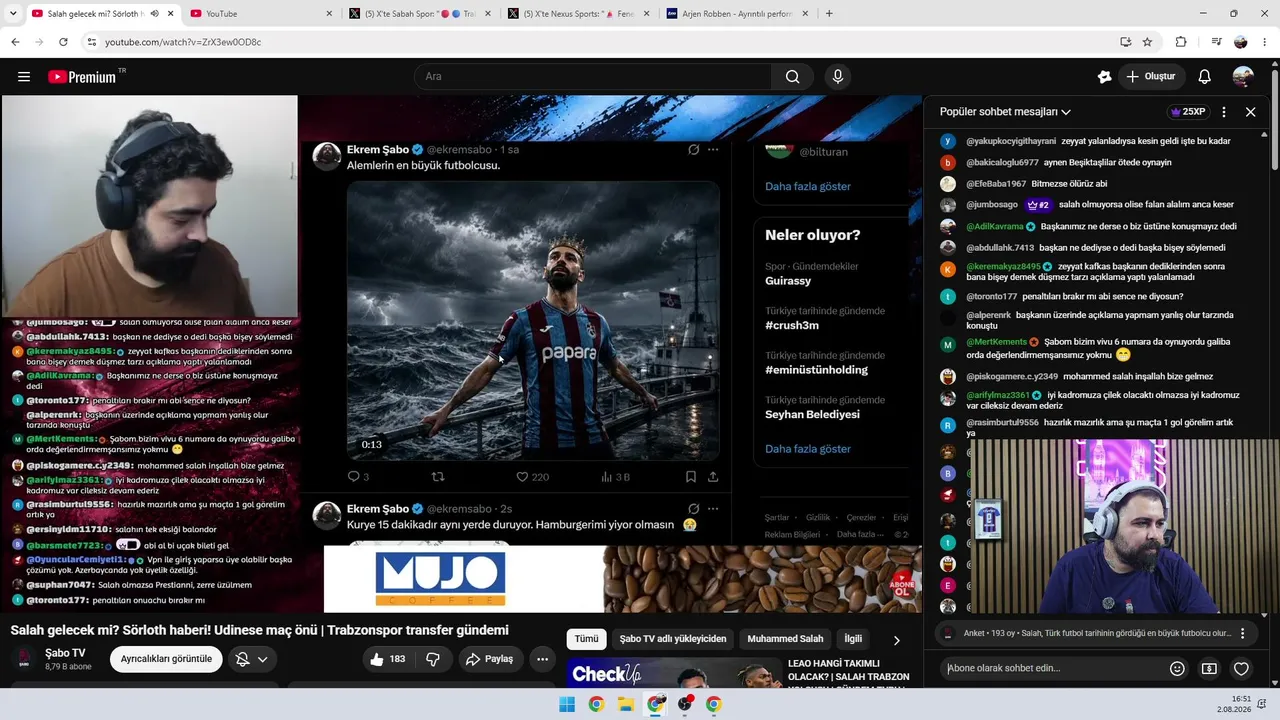
Task: Switch to X'te Nexus Sports tab
Action: coord(578,14)
